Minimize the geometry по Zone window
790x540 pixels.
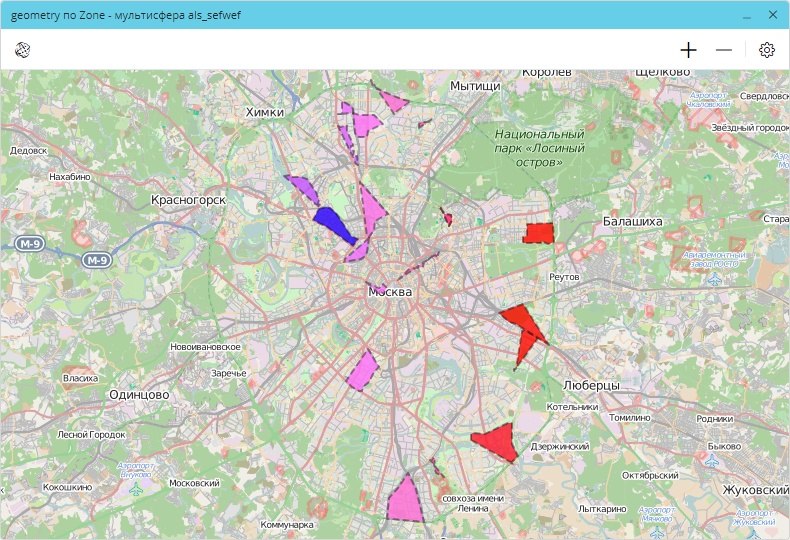coord(746,15)
